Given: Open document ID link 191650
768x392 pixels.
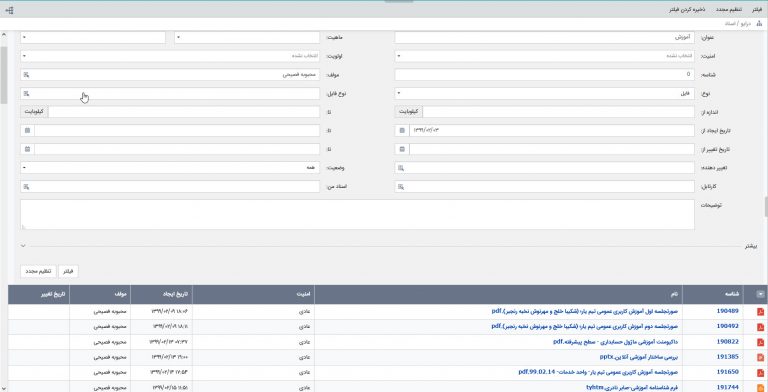Looking at the screenshot, I should pos(727,372).
